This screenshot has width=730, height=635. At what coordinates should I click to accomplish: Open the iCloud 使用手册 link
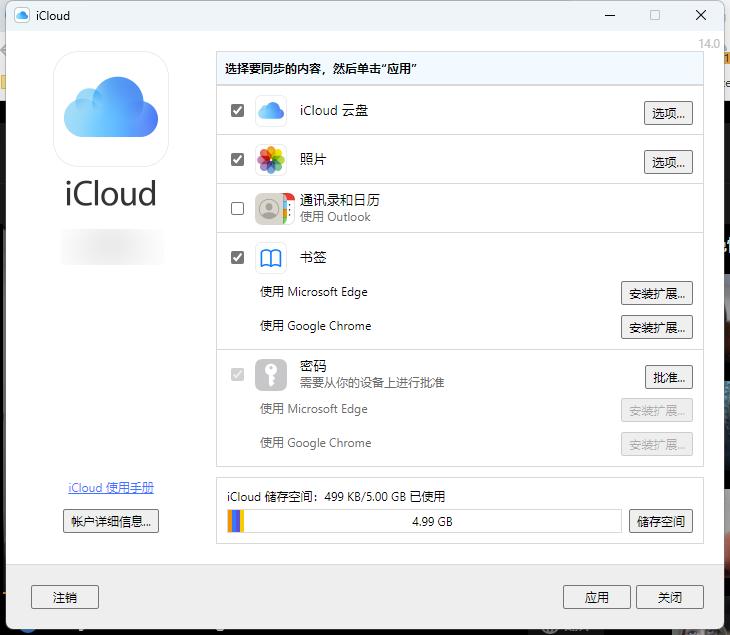[111, 488]
